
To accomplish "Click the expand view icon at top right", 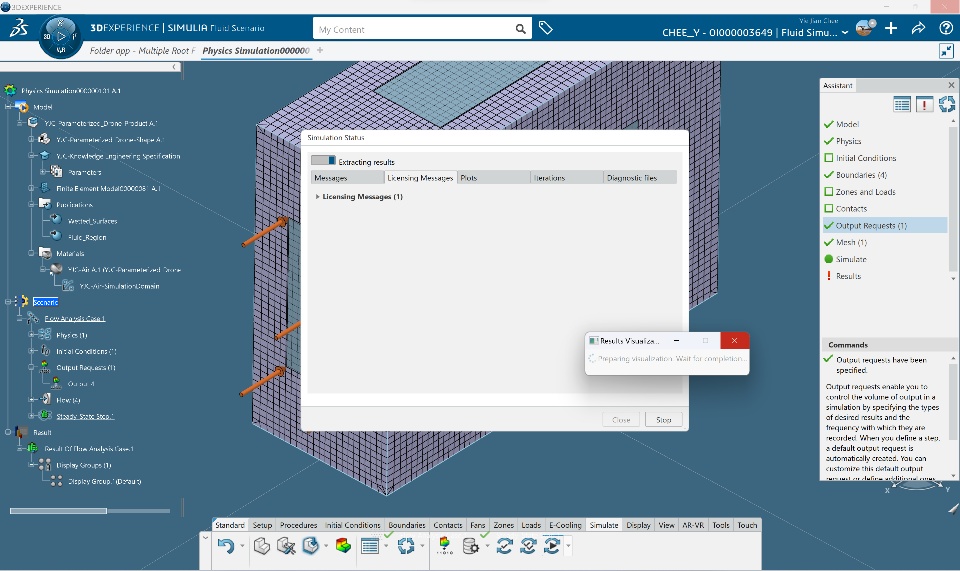I will tap(946, 51).
